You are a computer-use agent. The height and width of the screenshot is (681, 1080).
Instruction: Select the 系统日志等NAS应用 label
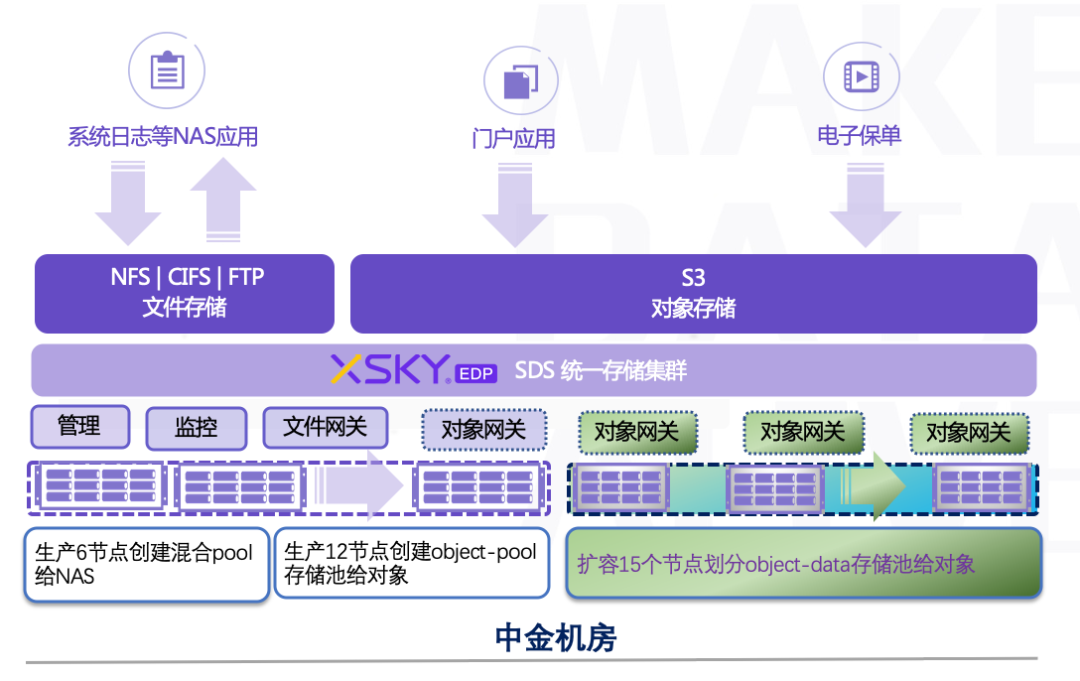(163, 136)
